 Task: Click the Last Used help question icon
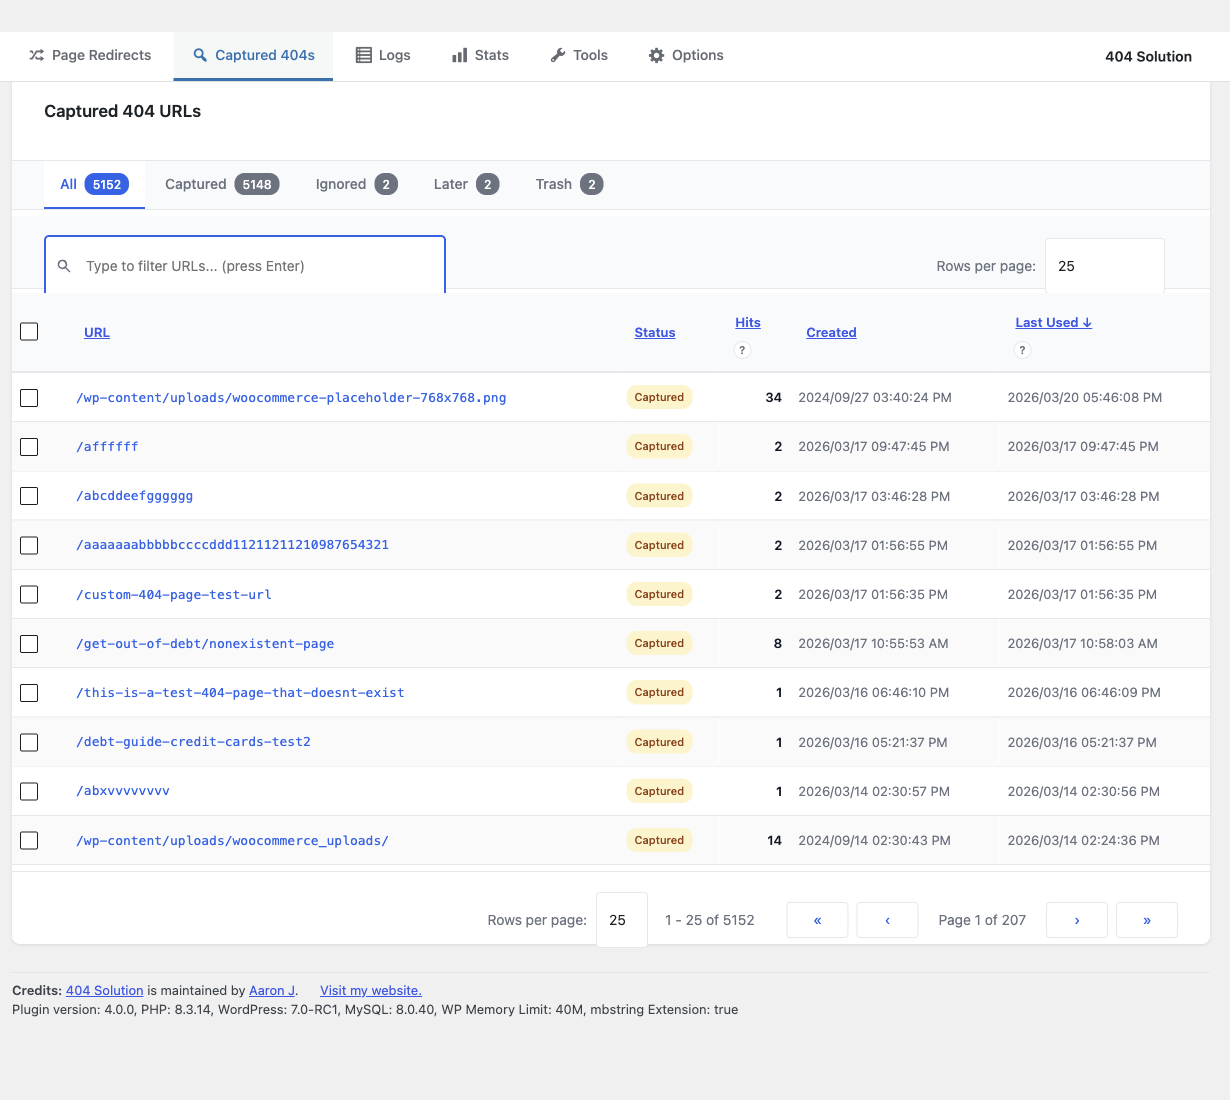[1022, 350]
